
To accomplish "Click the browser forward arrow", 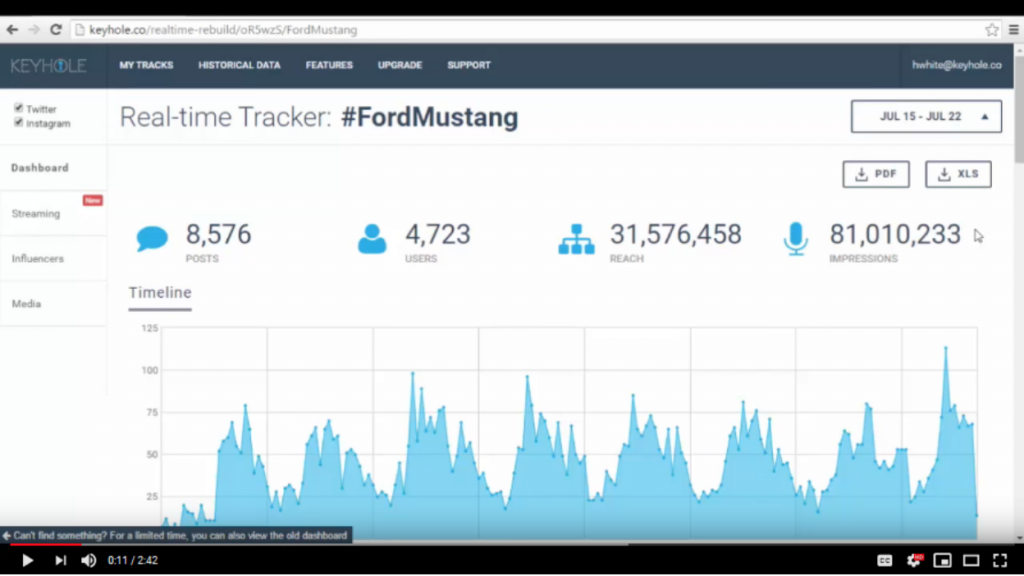I will tap(34, 29).
